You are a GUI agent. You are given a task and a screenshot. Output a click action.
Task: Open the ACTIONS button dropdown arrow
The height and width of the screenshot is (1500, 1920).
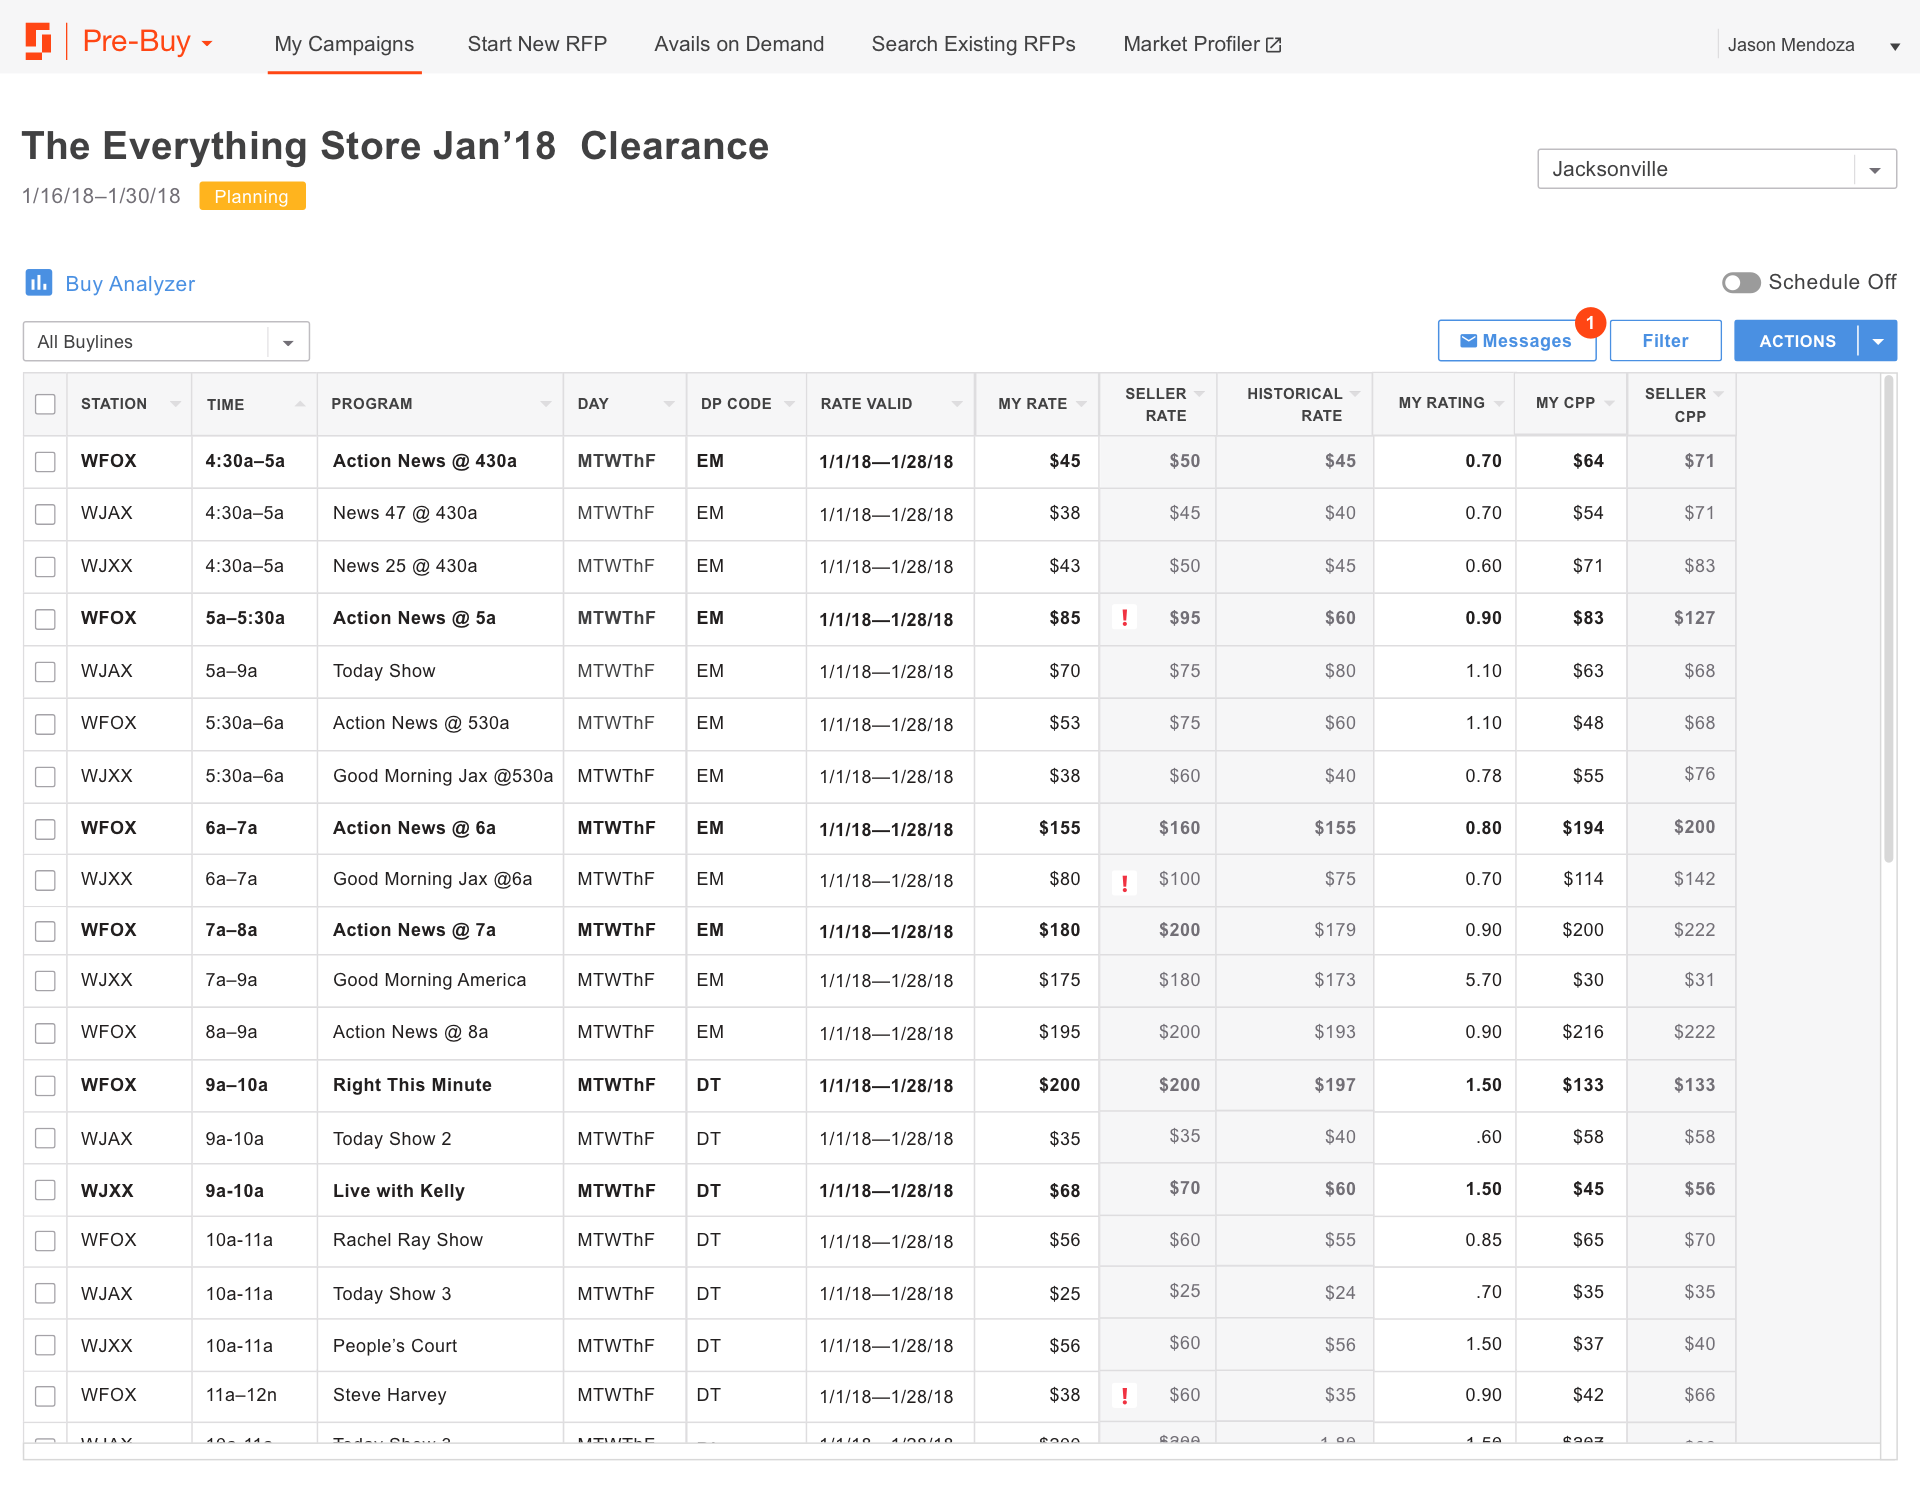coord(1878,341)
